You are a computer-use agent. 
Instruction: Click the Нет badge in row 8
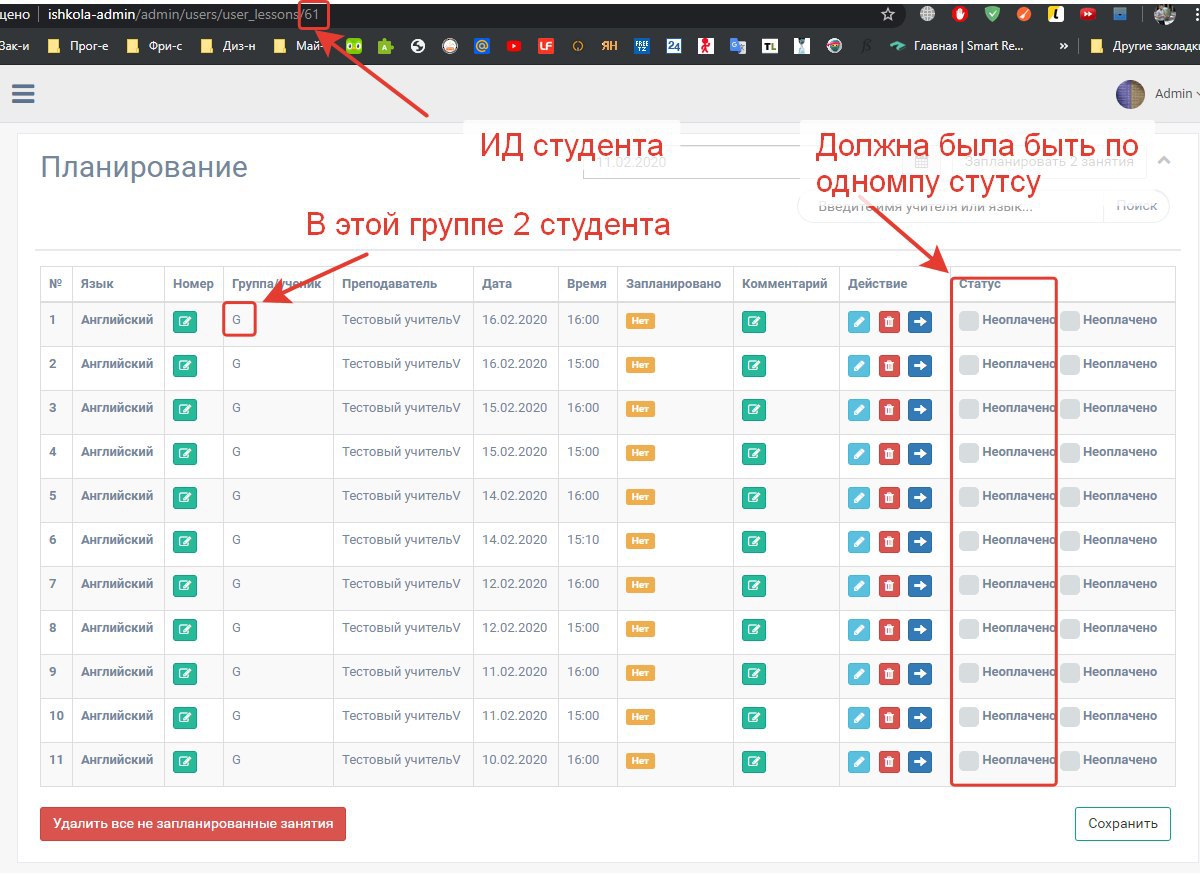coord(640,630)
